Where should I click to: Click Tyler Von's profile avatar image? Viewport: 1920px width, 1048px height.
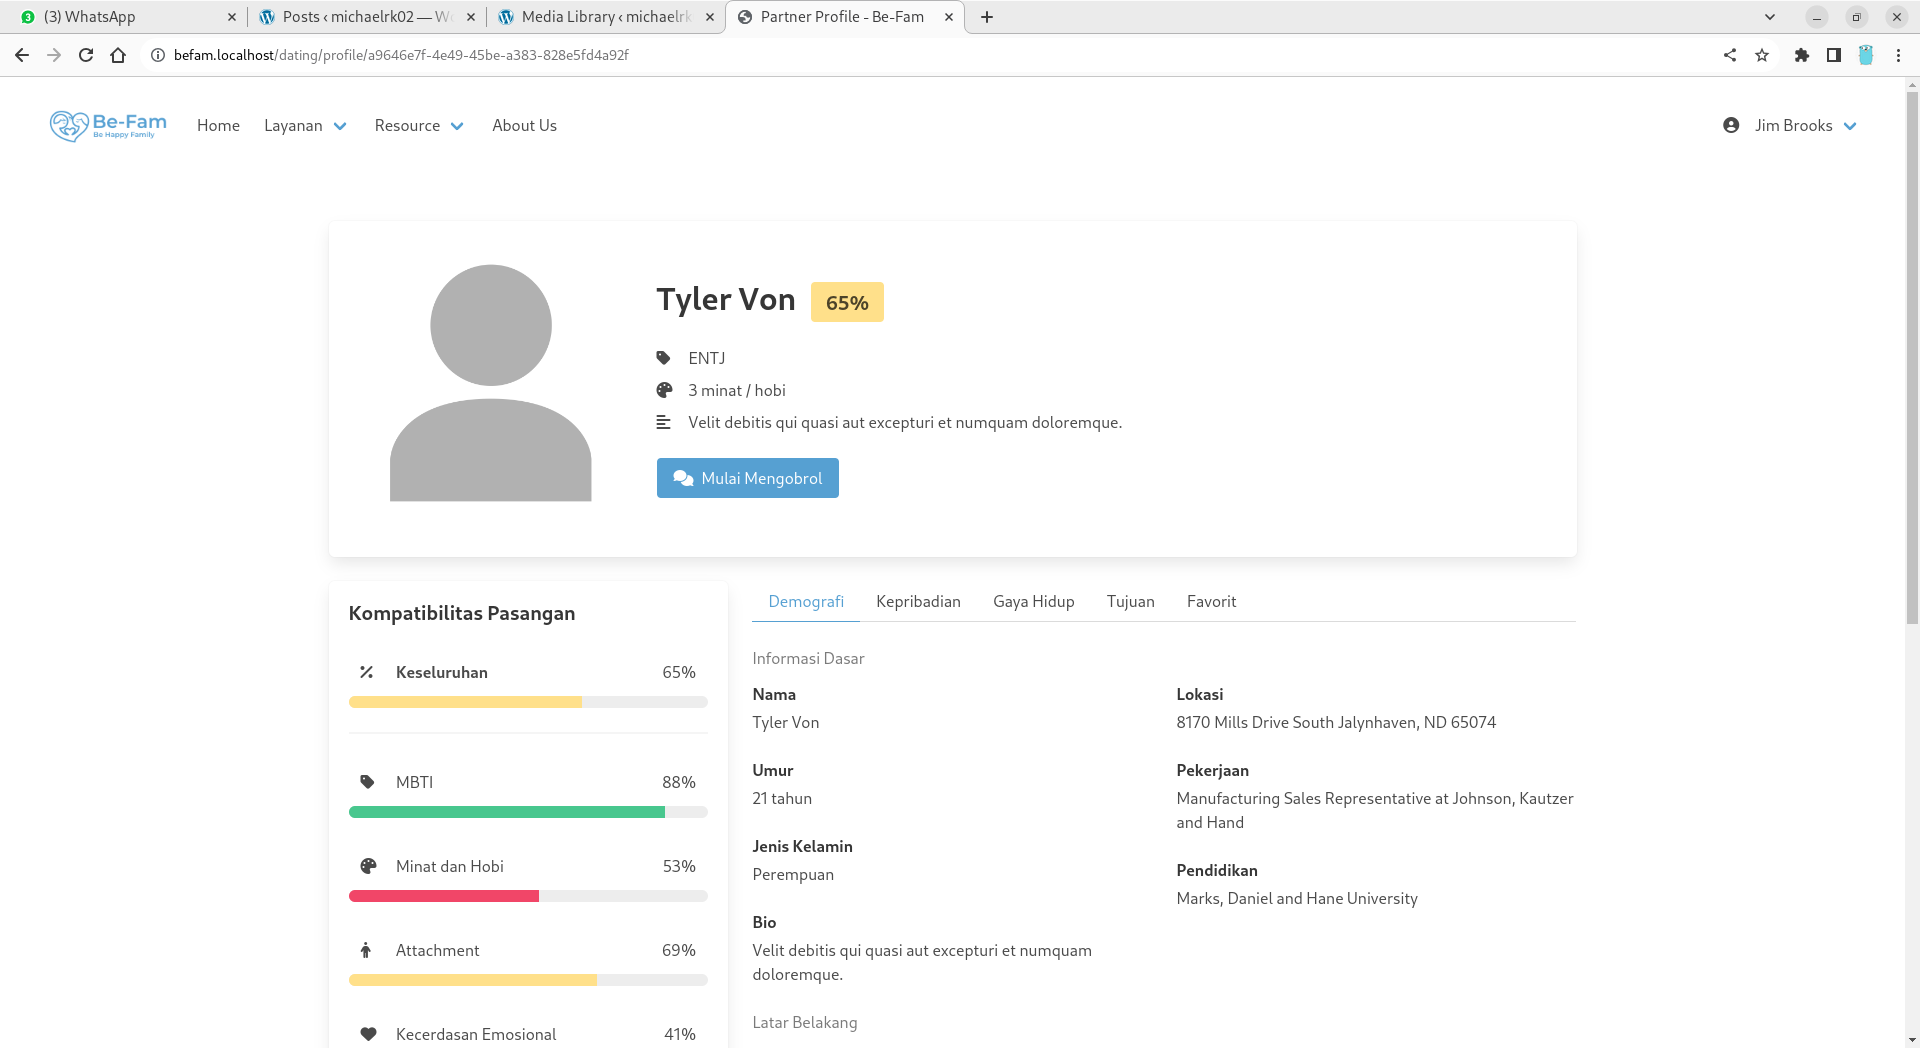coord(490,383)
